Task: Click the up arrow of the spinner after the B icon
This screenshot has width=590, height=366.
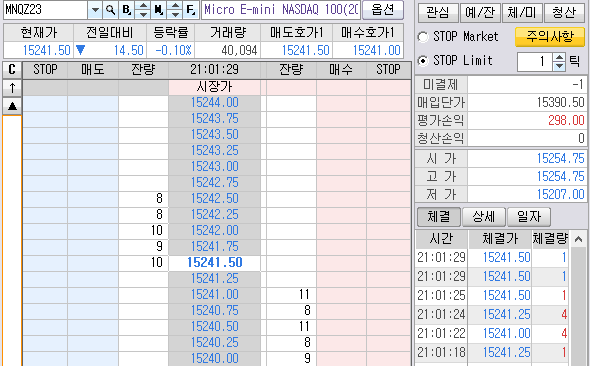Action: (x=143, y=6)
